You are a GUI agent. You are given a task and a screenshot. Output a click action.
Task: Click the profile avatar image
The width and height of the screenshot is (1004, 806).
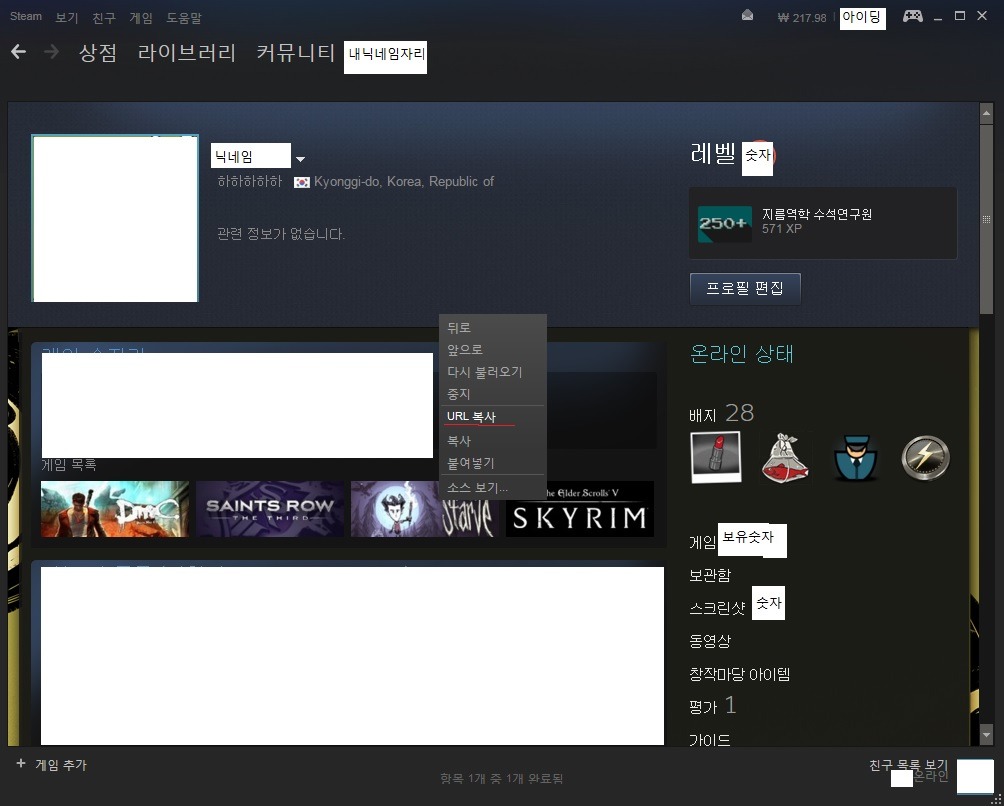click(x=115, y=218)
